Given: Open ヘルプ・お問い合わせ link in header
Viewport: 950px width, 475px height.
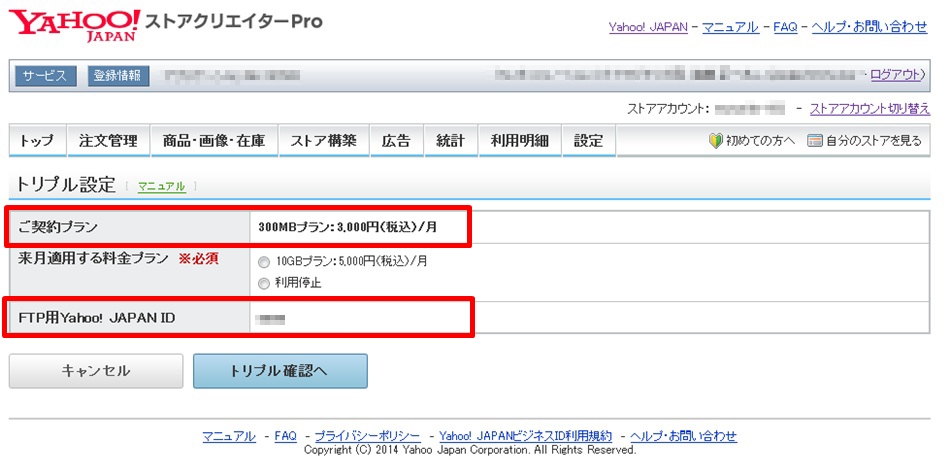Looking at the screenshot, I should (x=869, y=27).
